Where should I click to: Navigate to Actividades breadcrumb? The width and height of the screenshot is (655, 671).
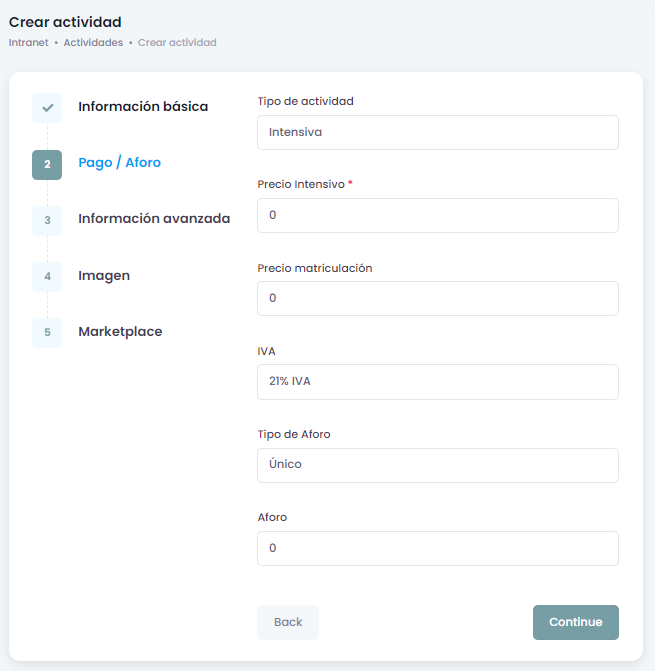(x=93, y=43)
